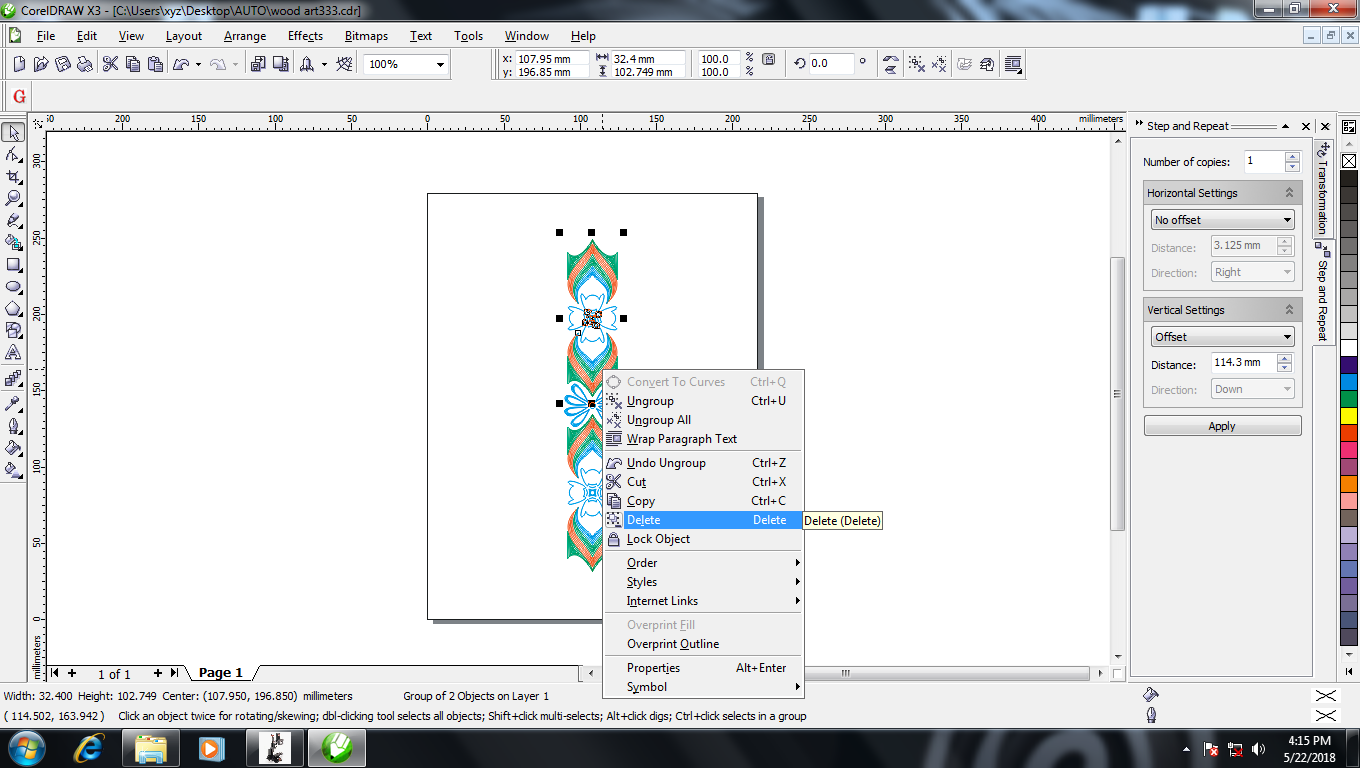Choose Delete from the context menu
The height and width of the screenshot is (768, 1360).
pos(703,520)
